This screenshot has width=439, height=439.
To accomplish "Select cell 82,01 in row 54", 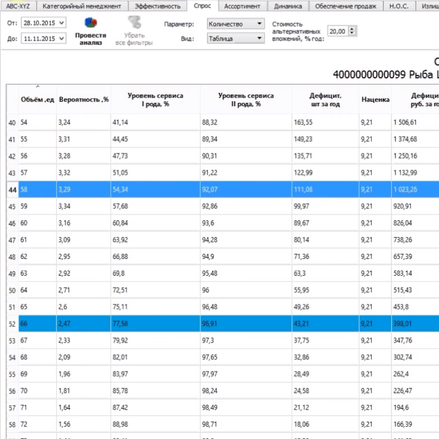I will click(x=155, y=357).
